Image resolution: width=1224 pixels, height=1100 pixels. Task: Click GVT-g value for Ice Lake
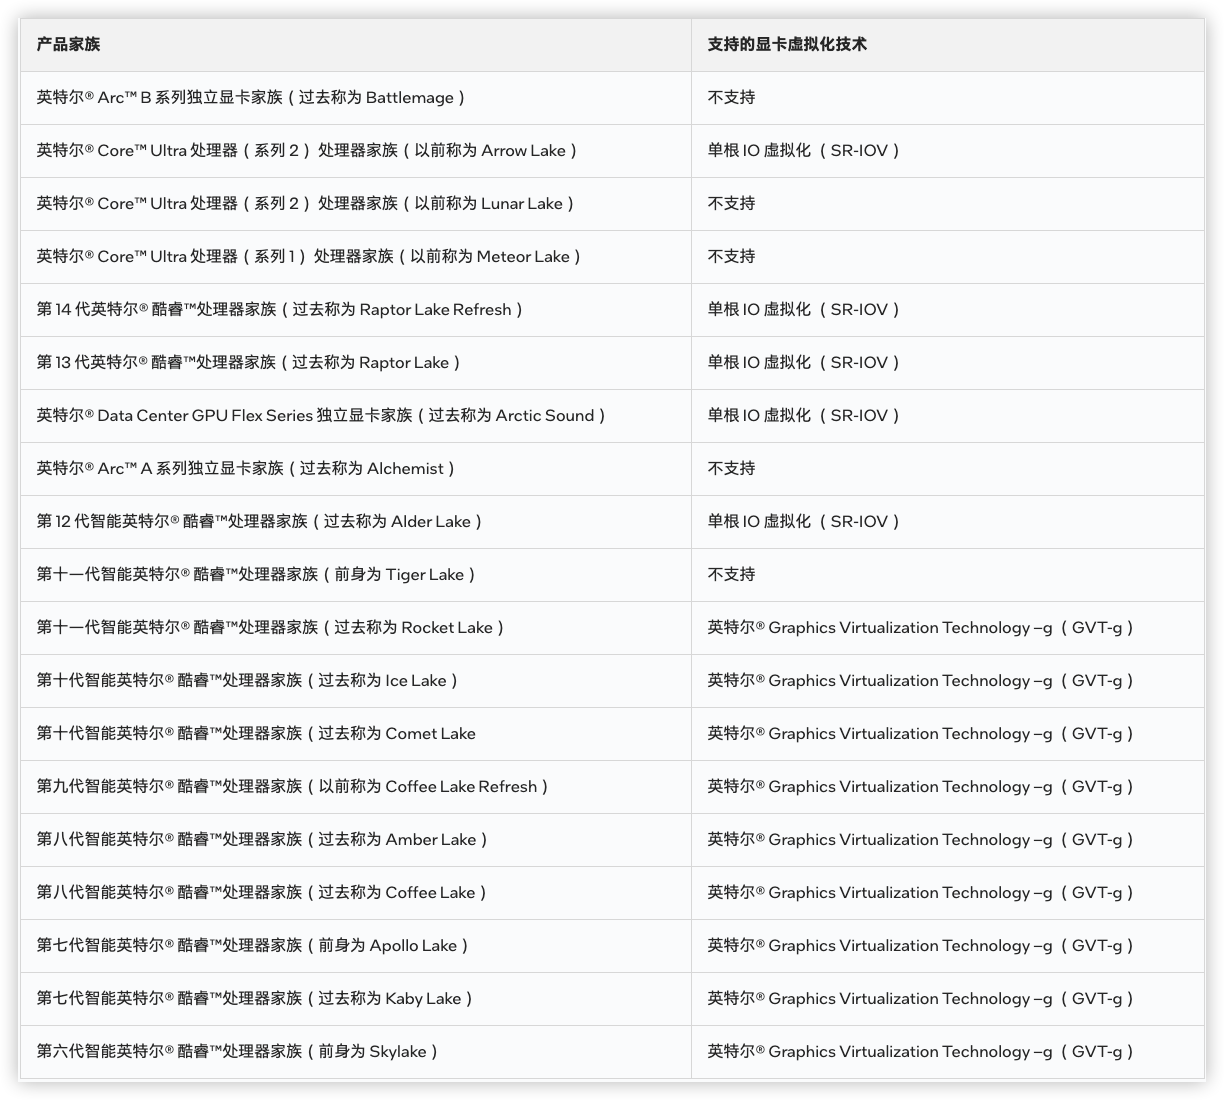(921, 680)
